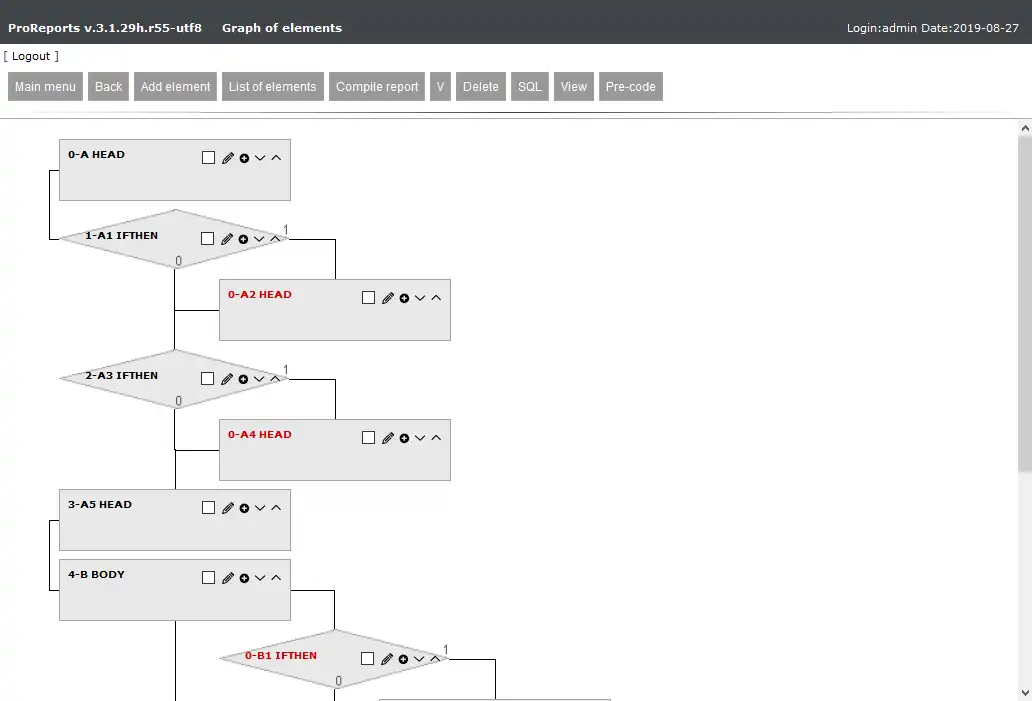Click the down chevron on 0-A4 HEAD
This screenshot has height=701, width=1032.
[420, 438]
